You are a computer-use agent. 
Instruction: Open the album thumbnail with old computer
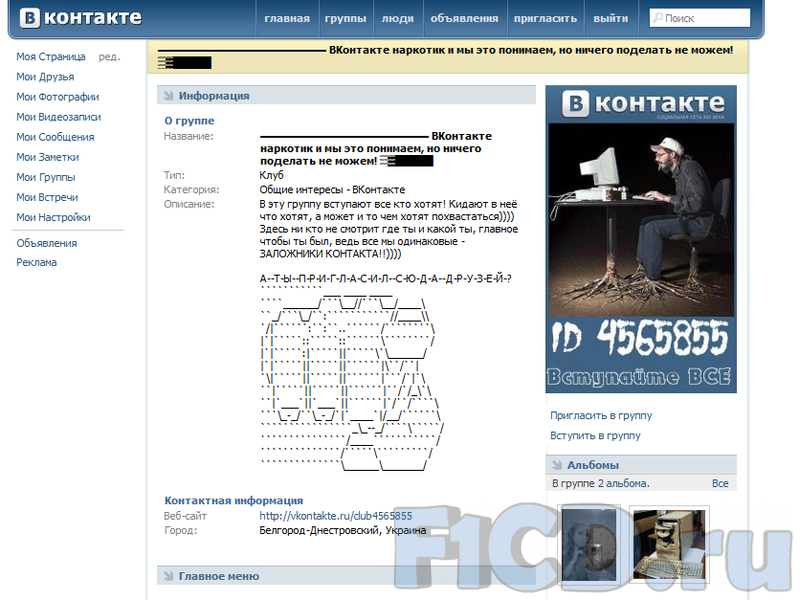[x=669, y=544]
